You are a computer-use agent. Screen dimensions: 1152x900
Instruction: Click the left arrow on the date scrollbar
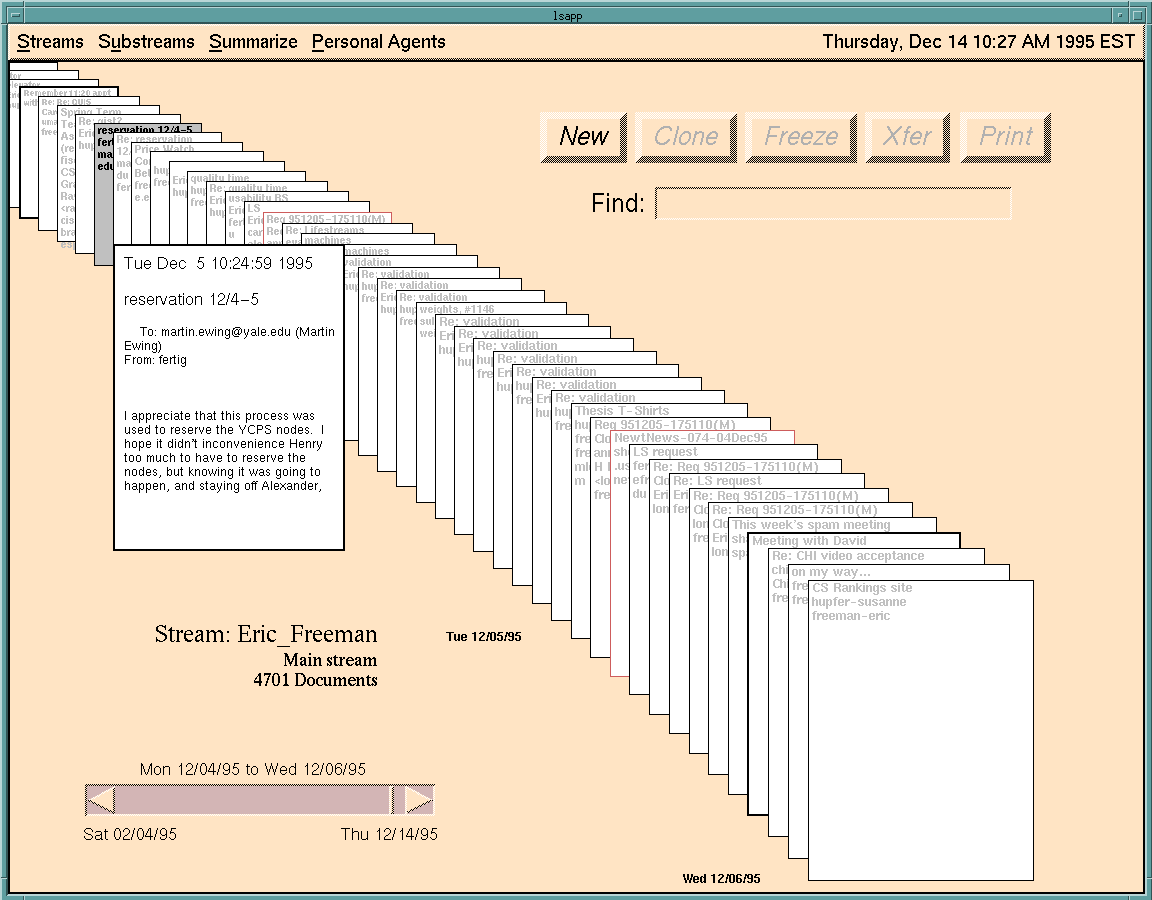pos(101,800)
